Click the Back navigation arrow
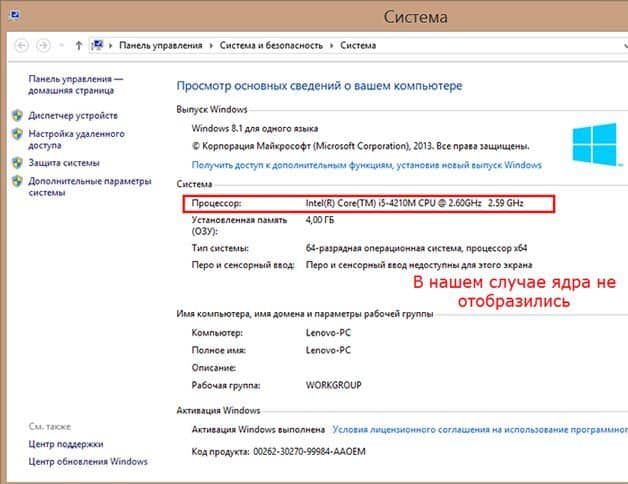This screenshot has width=628, height=484. click(22, 45)
